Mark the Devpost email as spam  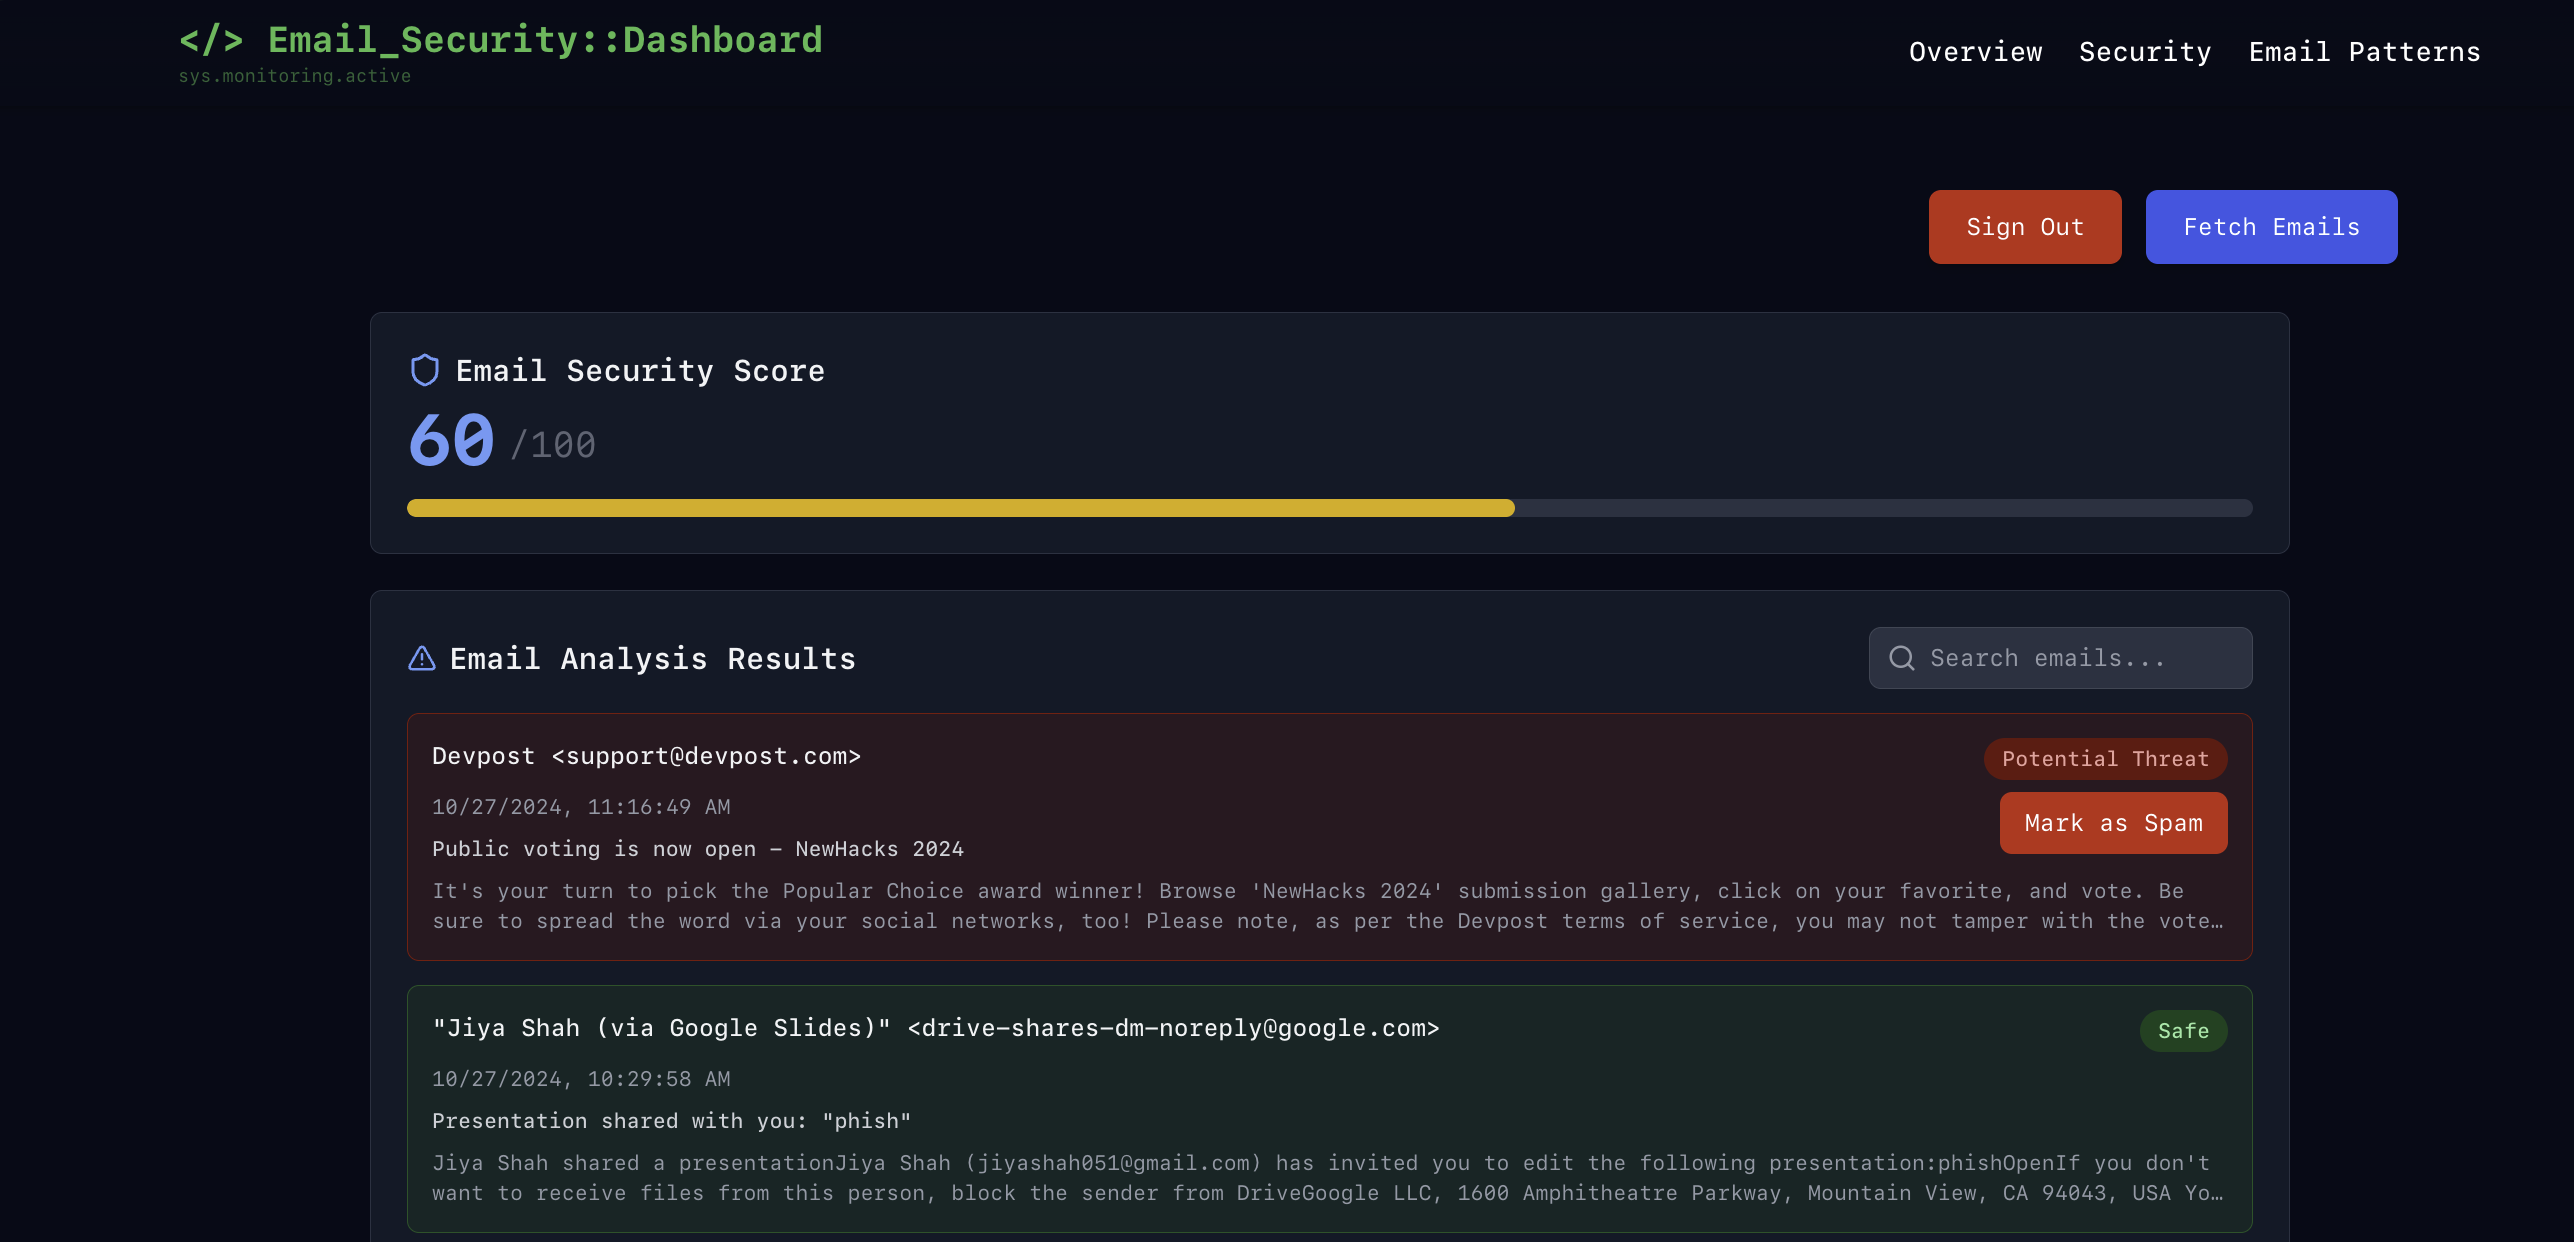click(2113, 823)
